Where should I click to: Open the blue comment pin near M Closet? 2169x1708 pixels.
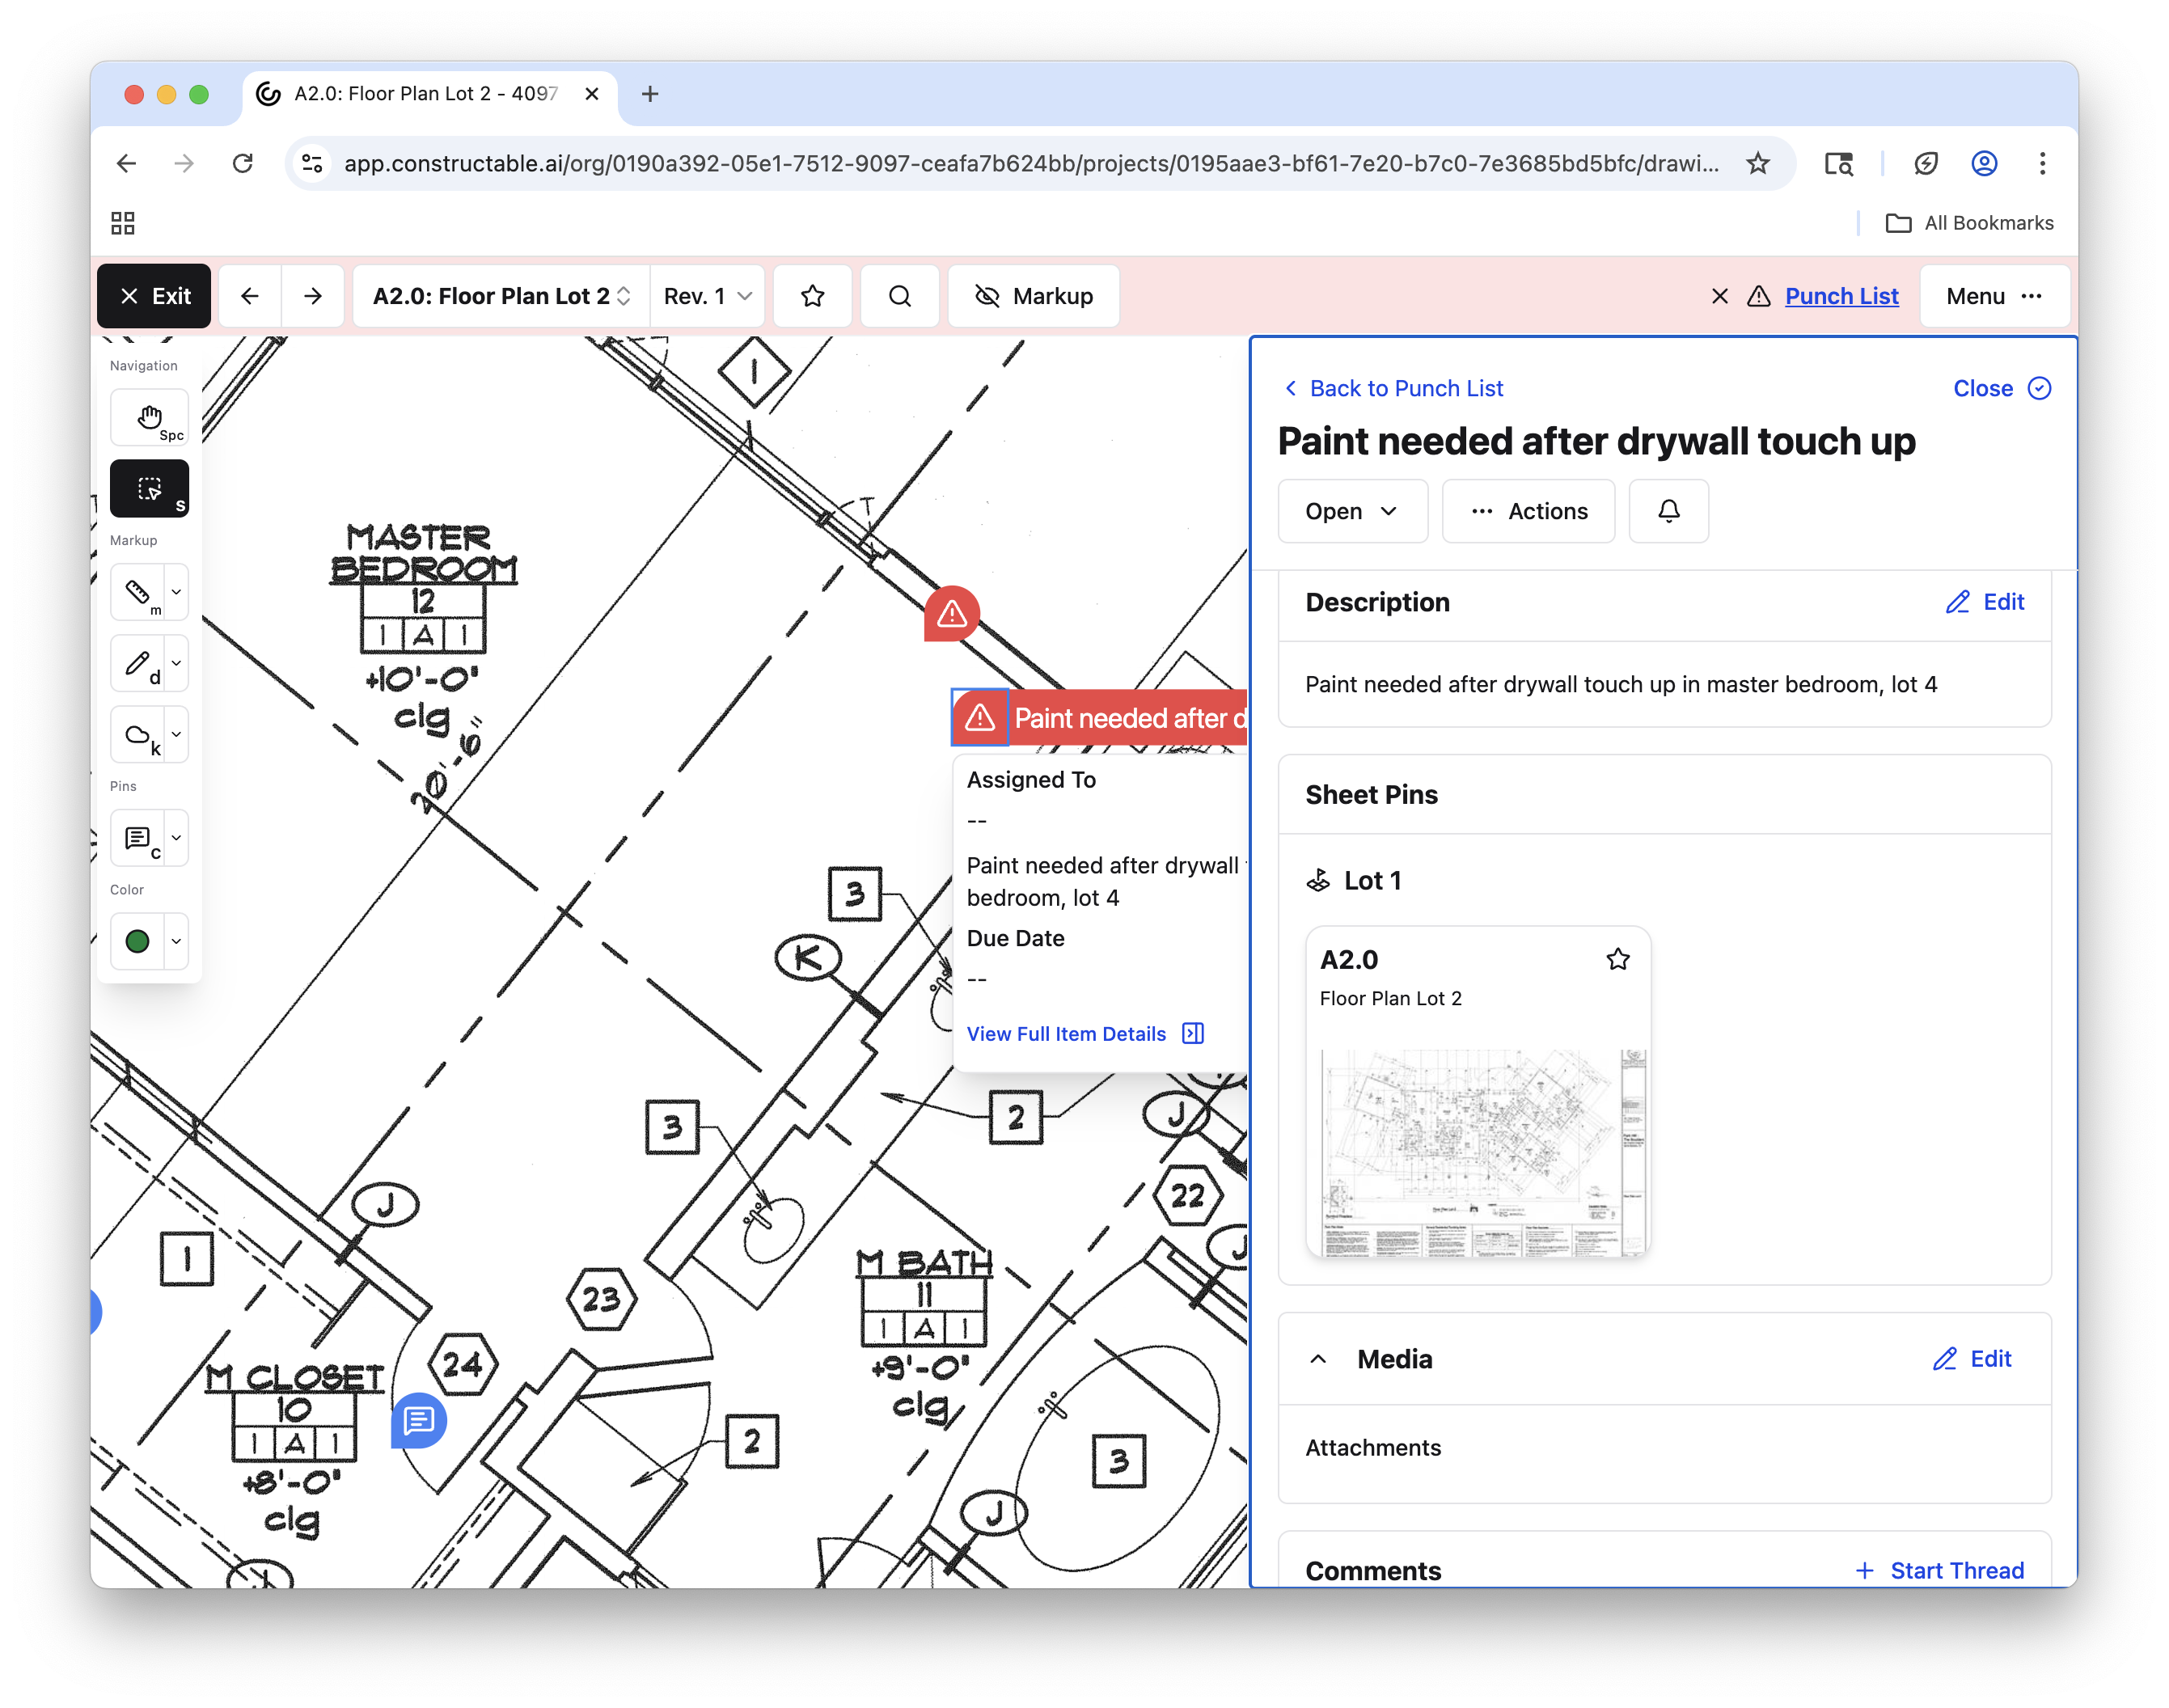(x=418, y=1420)
